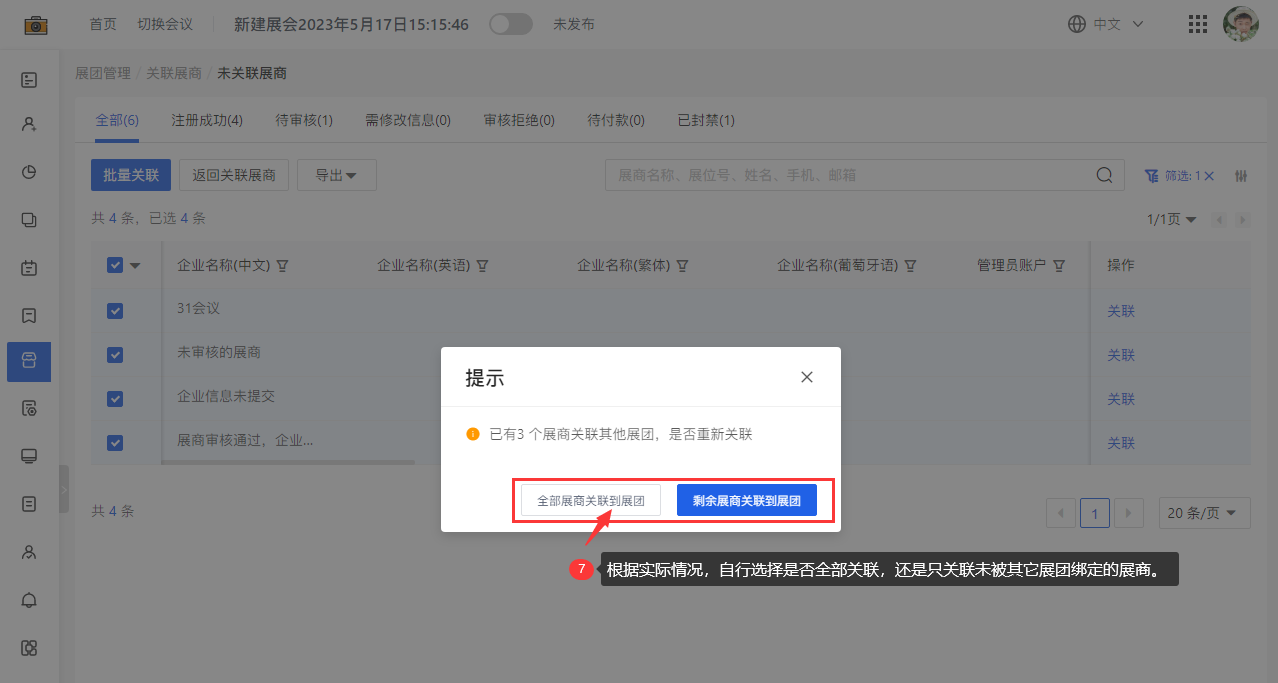Uncheck the checkbox for 31会议 row

click(115, 311)
